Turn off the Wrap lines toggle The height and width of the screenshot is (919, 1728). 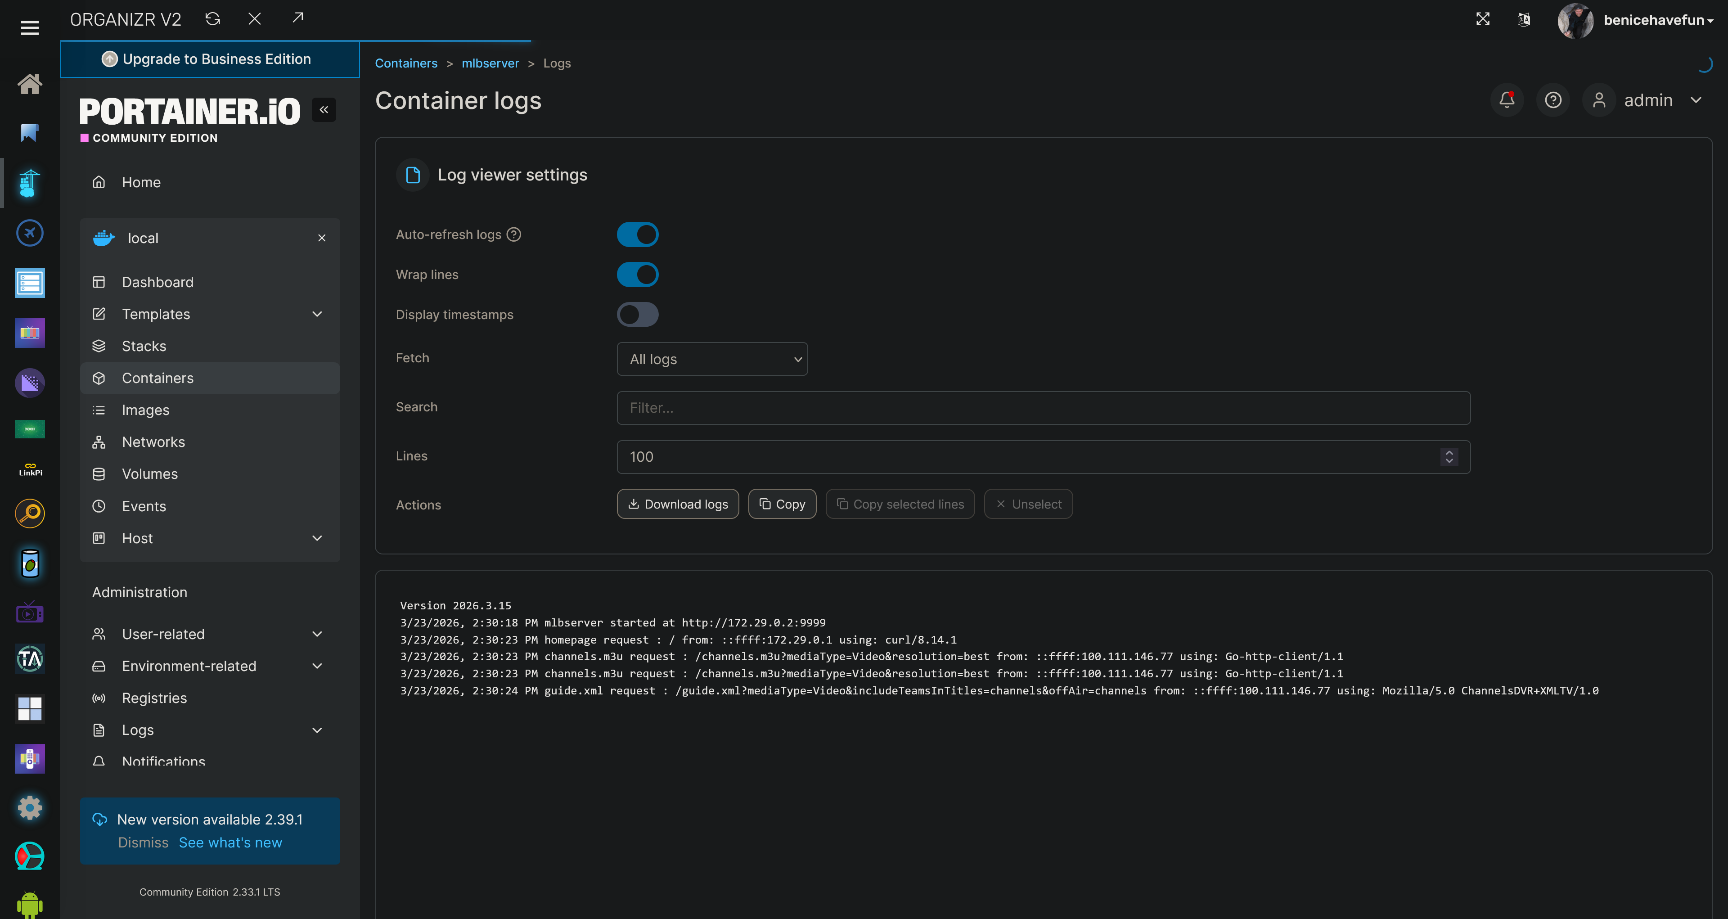(x=637, y=275)
